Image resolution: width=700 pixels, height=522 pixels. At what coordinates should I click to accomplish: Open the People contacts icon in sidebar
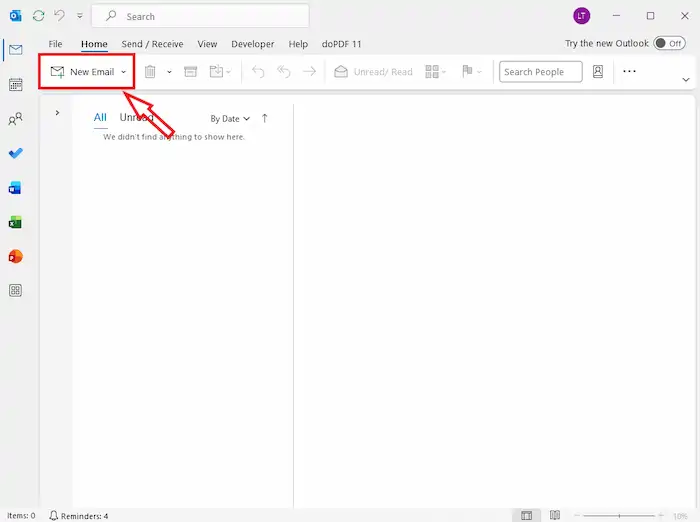(15, 120)
